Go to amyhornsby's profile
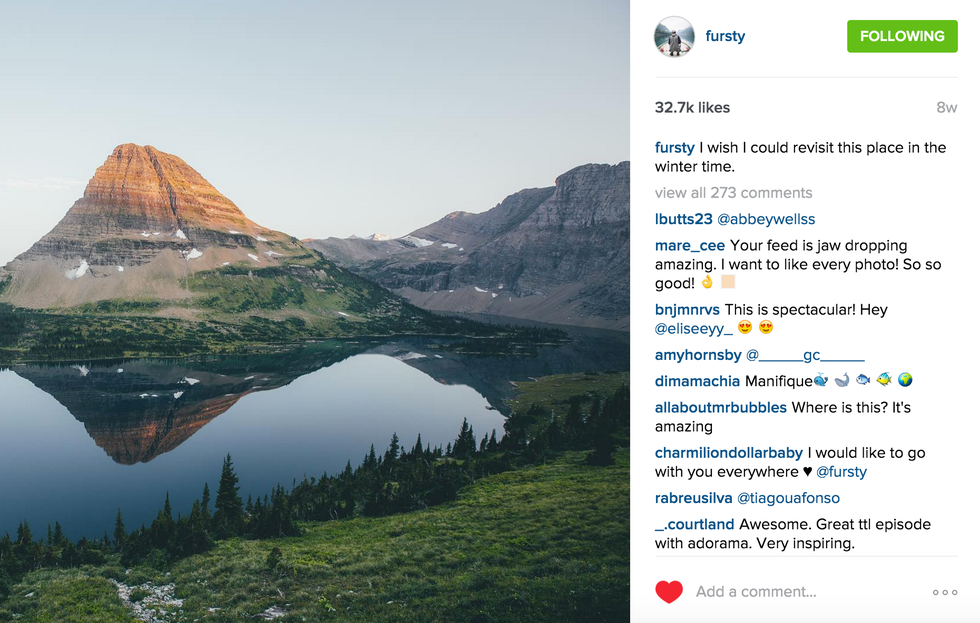The image size is (980, 623). click(698, 355)
